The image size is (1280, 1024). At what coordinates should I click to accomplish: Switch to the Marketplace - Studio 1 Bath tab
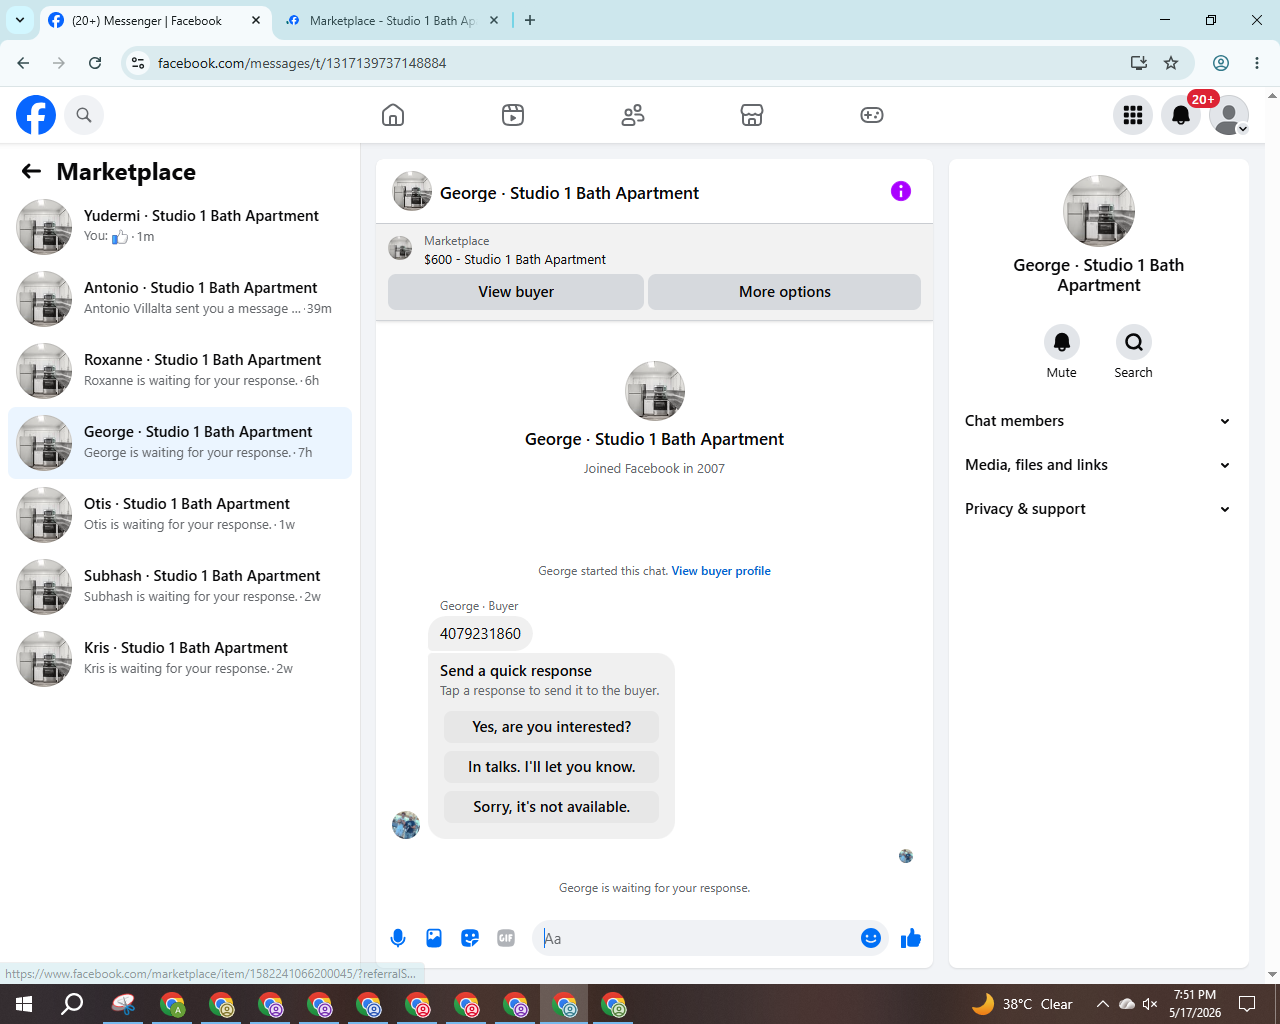(x=392, y=20)
